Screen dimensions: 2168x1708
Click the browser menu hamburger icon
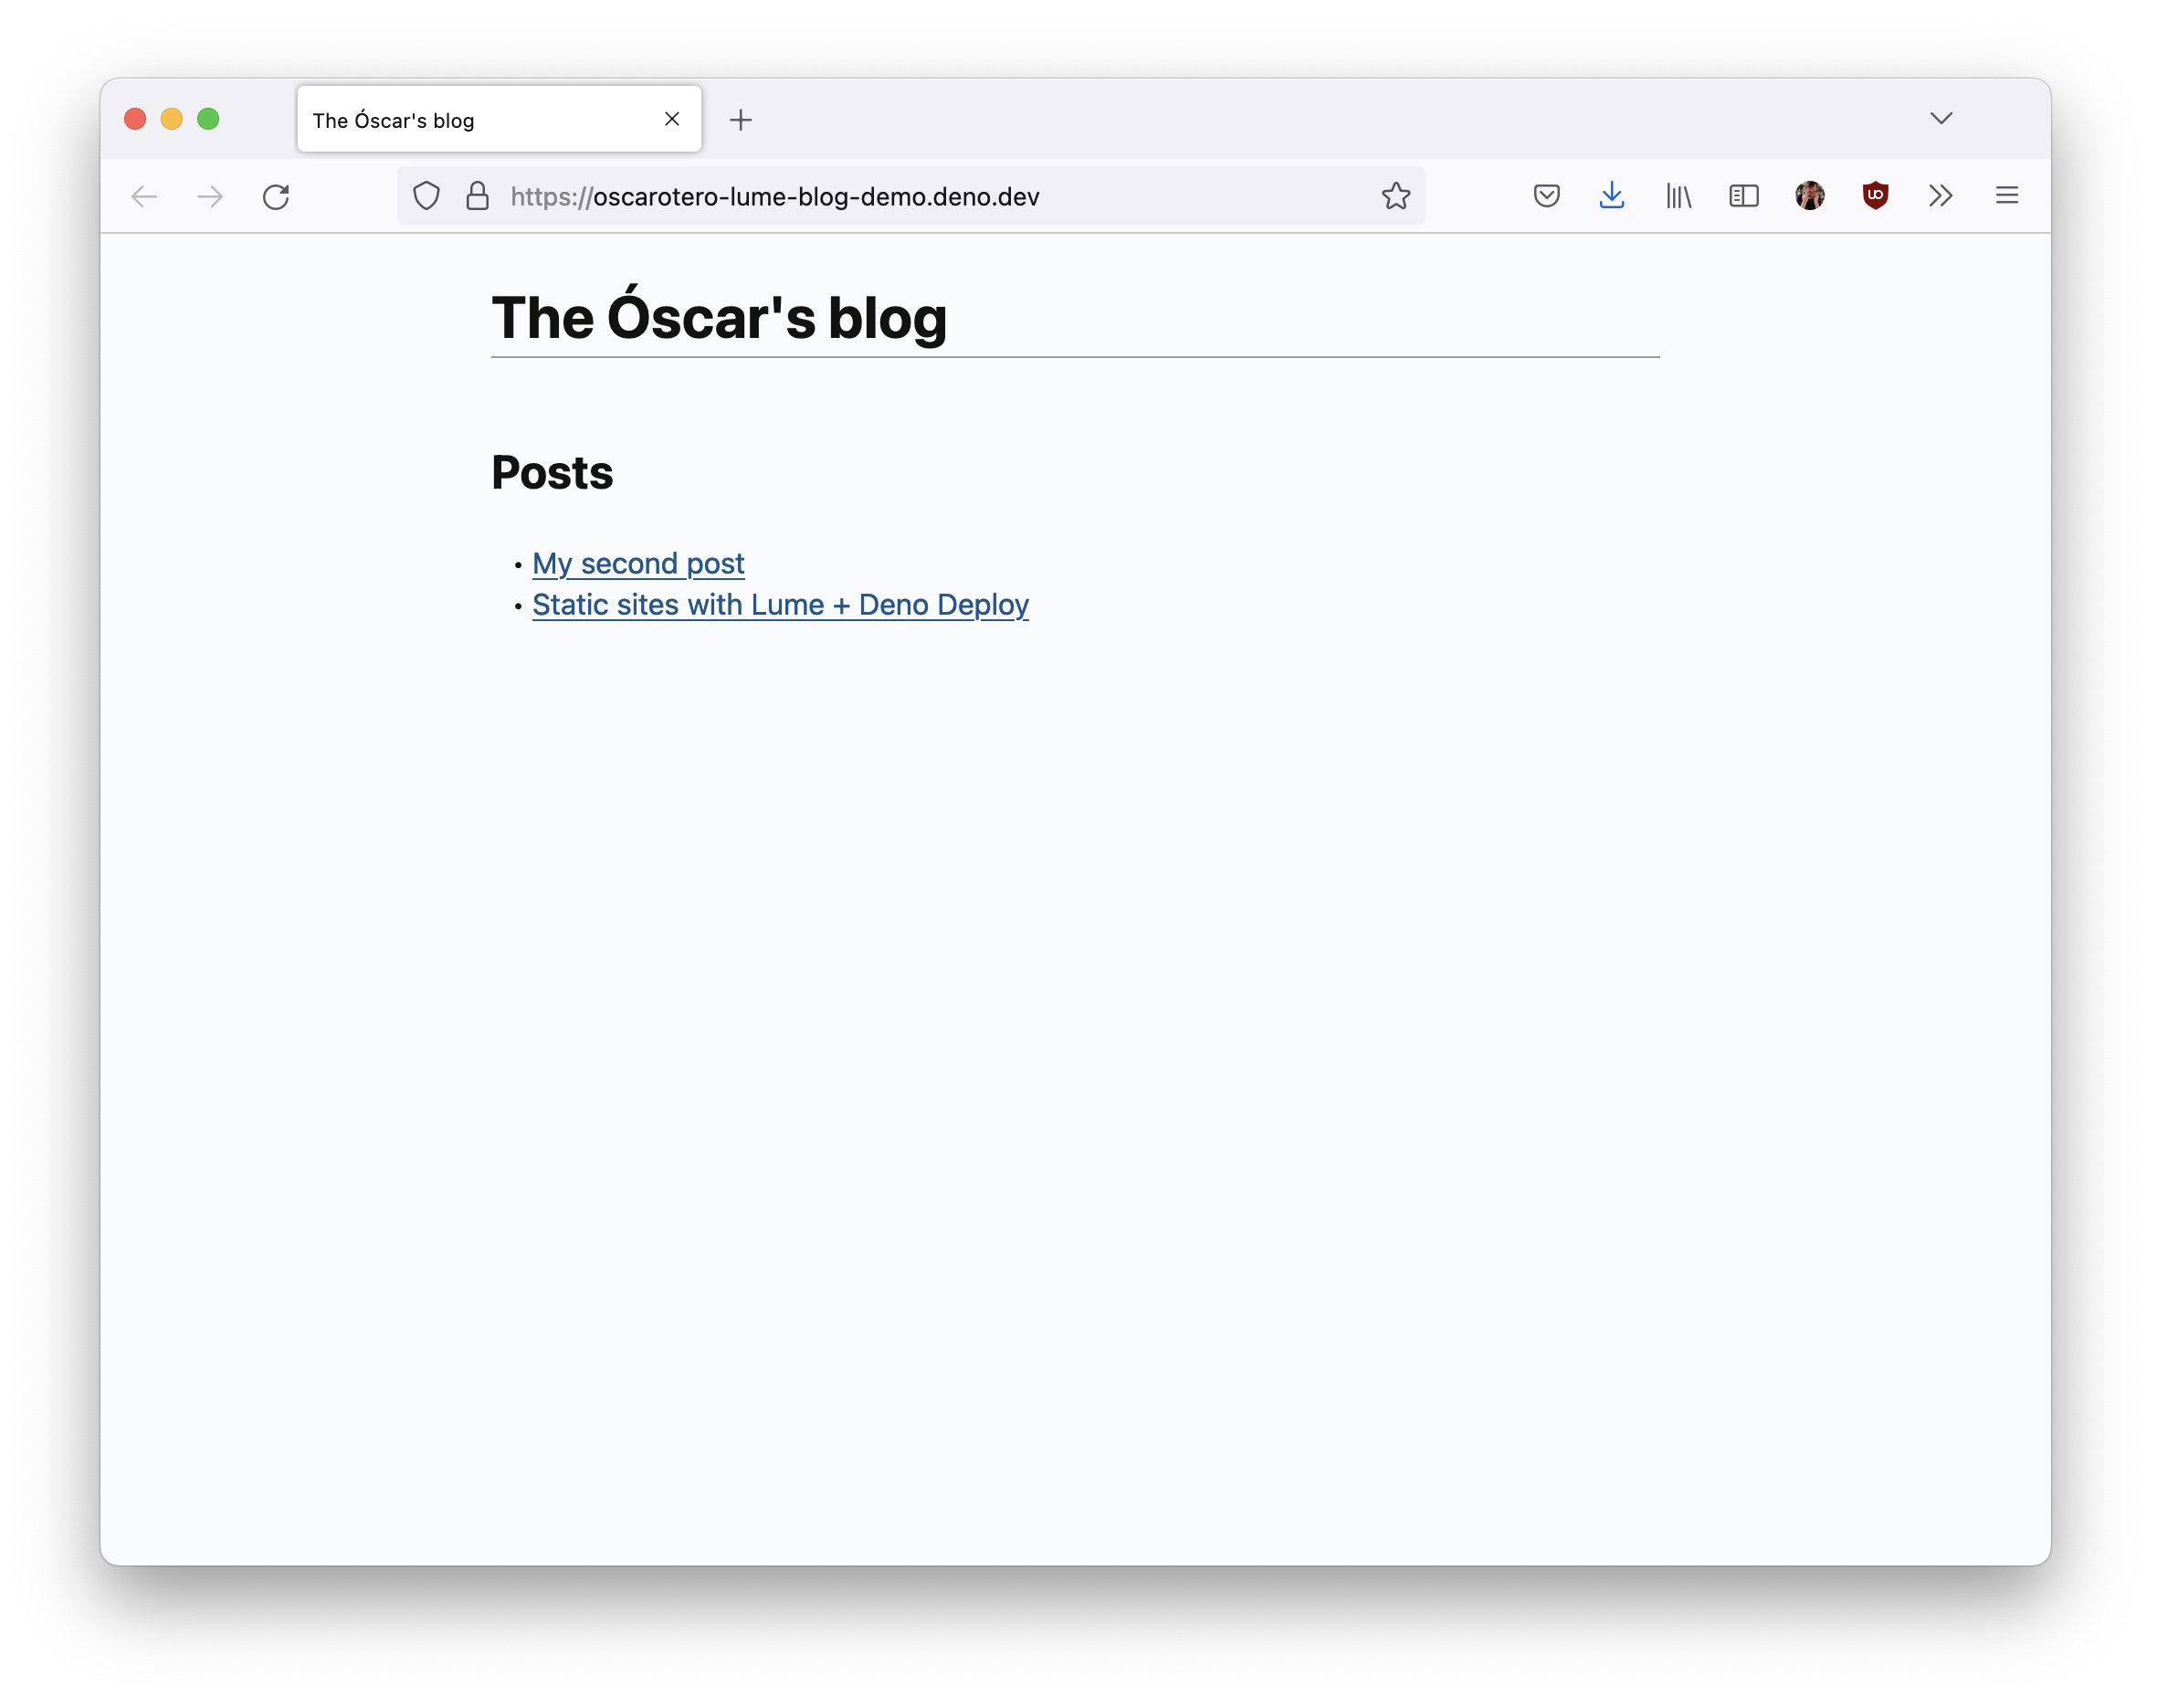2006,195
